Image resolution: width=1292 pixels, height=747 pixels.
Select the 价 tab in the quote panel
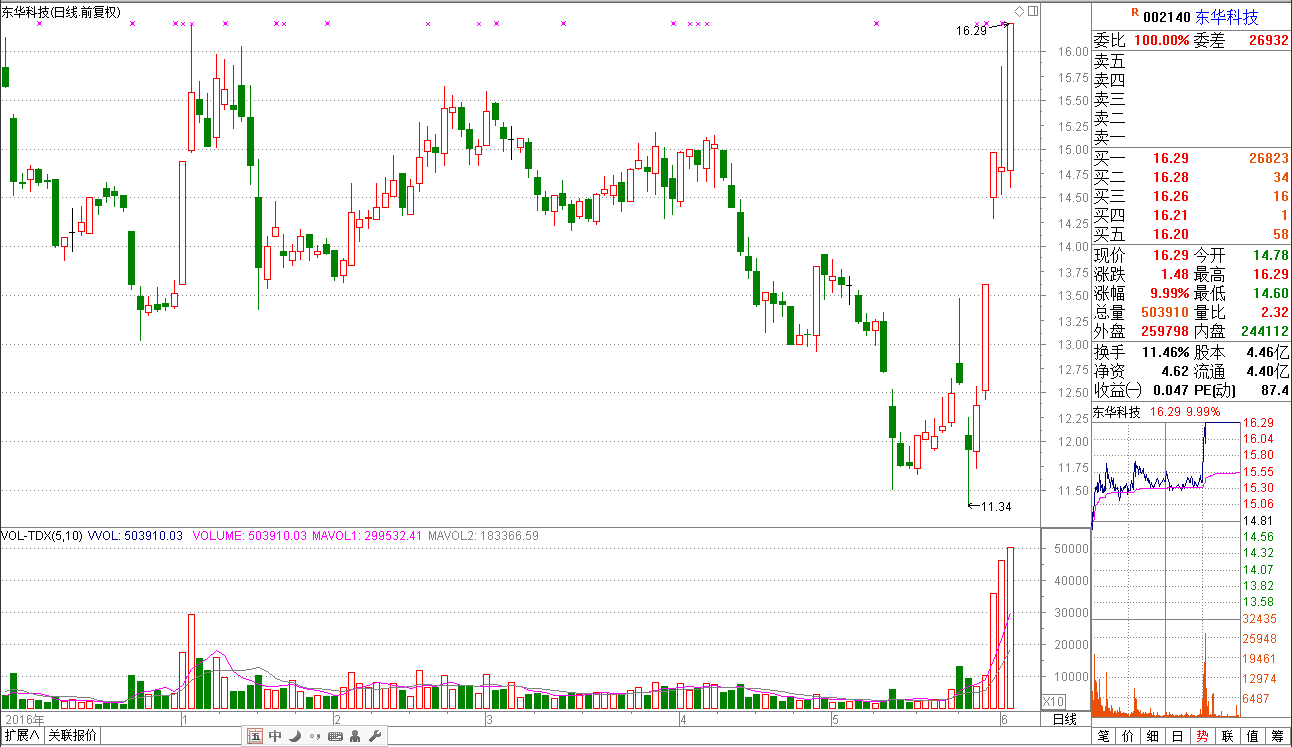1129,737
